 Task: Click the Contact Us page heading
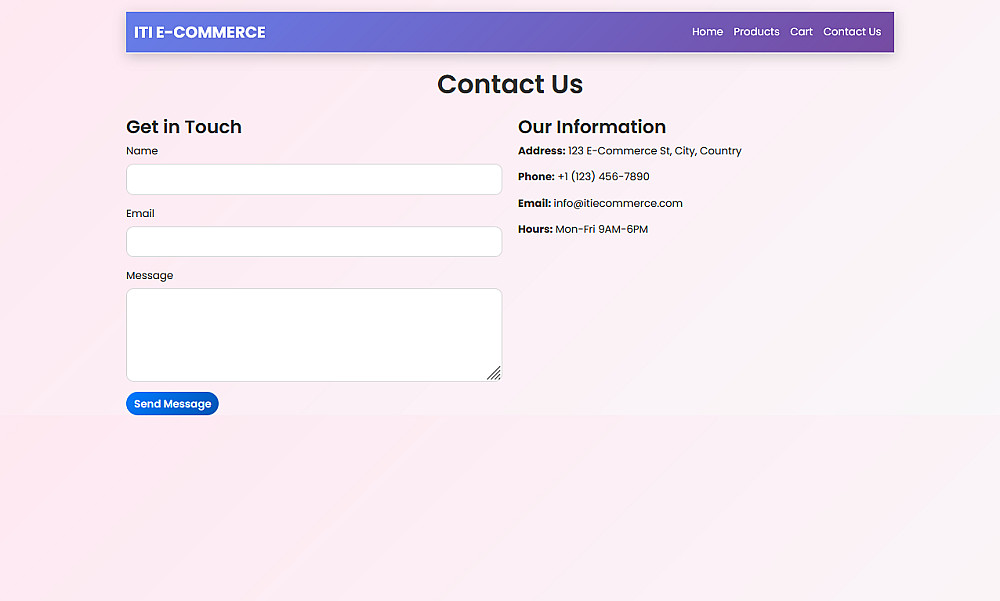(510, 85)
